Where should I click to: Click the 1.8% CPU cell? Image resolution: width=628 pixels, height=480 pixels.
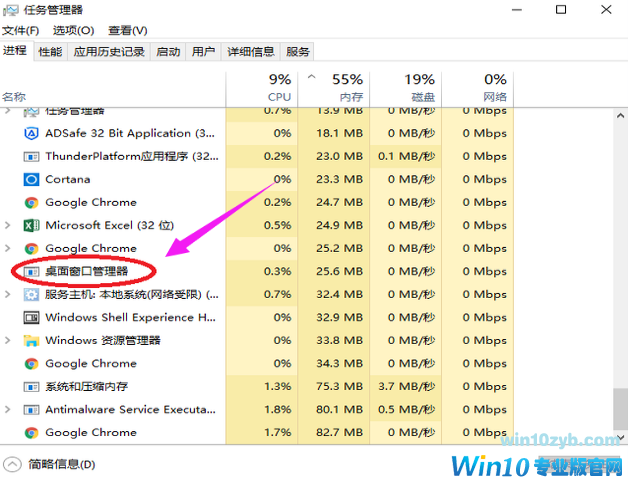[x=262, y=409]
